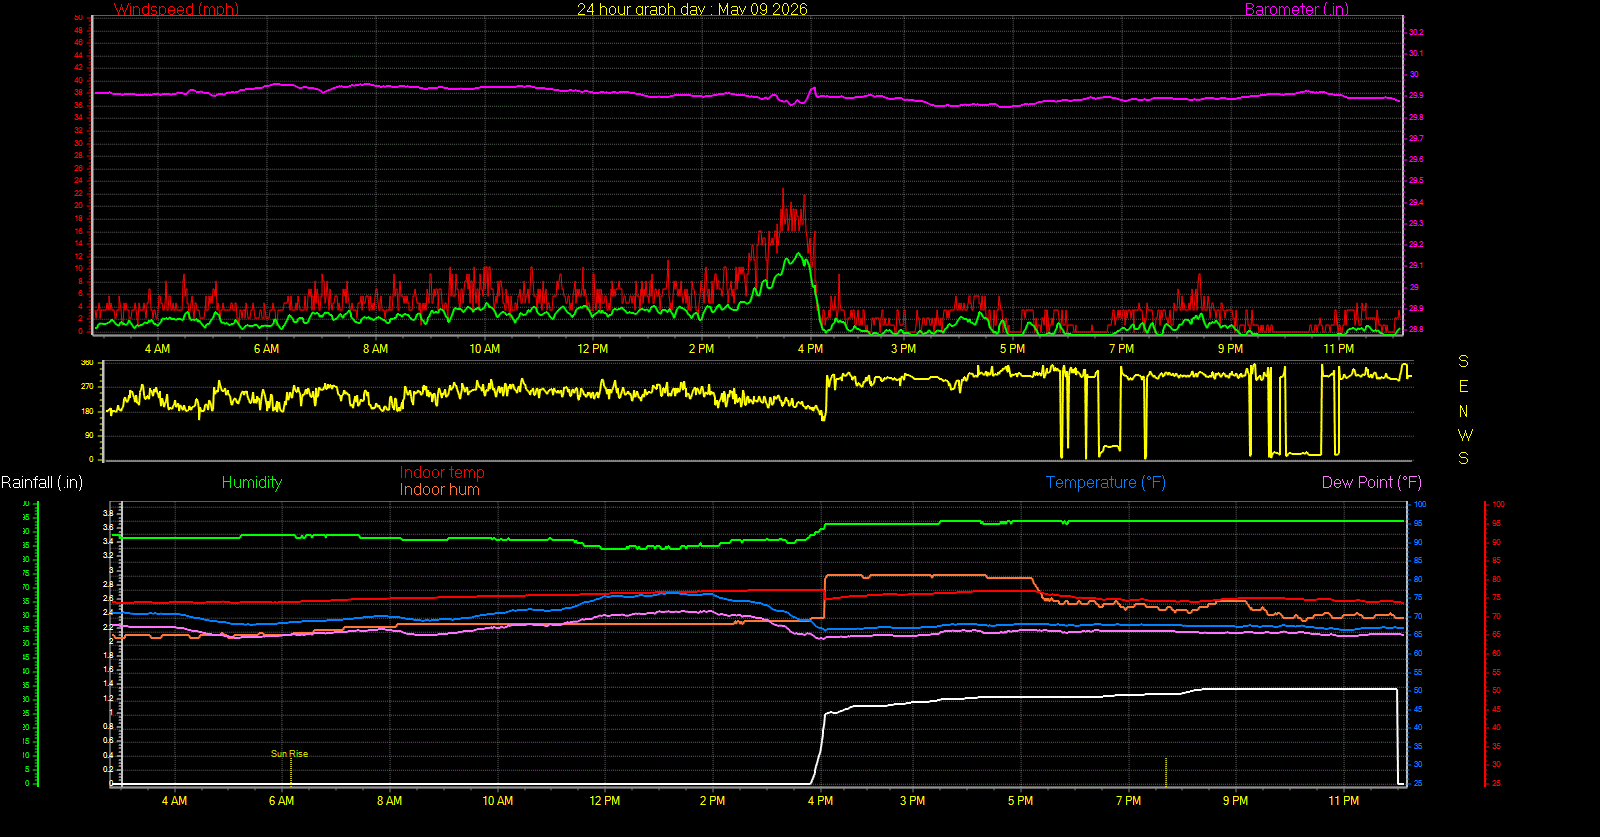Click the "29.5" barometer axis value
The image size is (1600, 837).
(1416, 181)
